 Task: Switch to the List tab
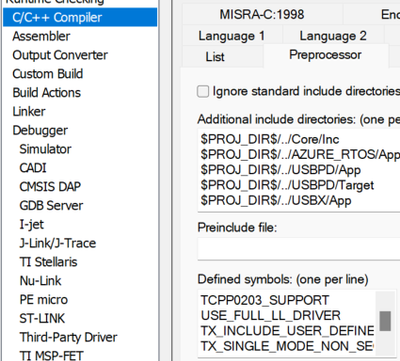(x=215, y=57)
